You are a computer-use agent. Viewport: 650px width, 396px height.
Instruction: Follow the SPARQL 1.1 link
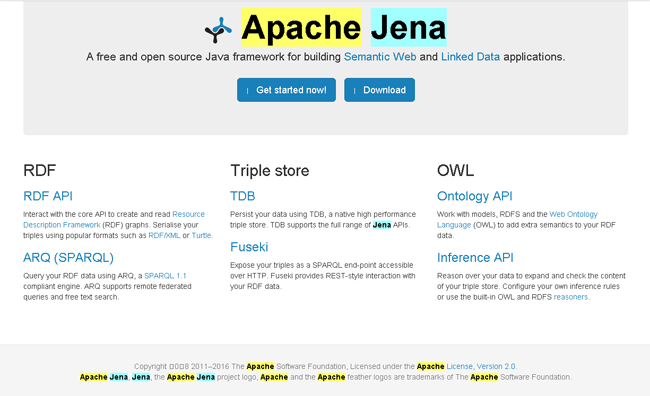(165, 276)
